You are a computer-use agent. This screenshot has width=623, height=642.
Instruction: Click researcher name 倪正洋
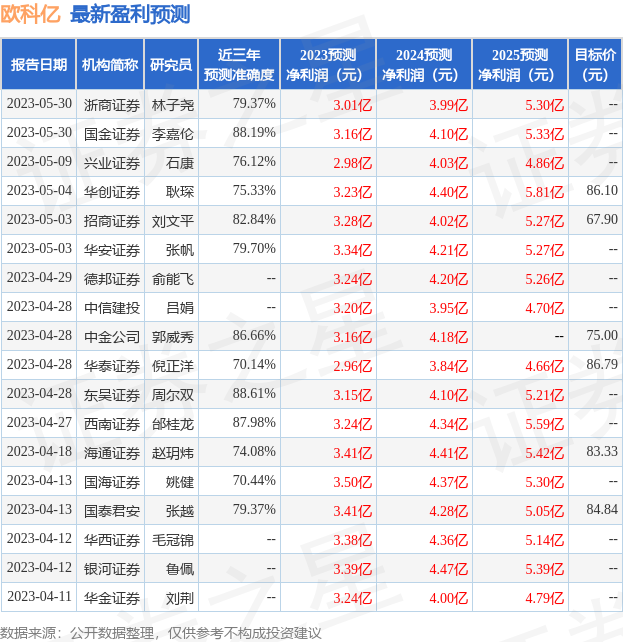tap(173, 366)
